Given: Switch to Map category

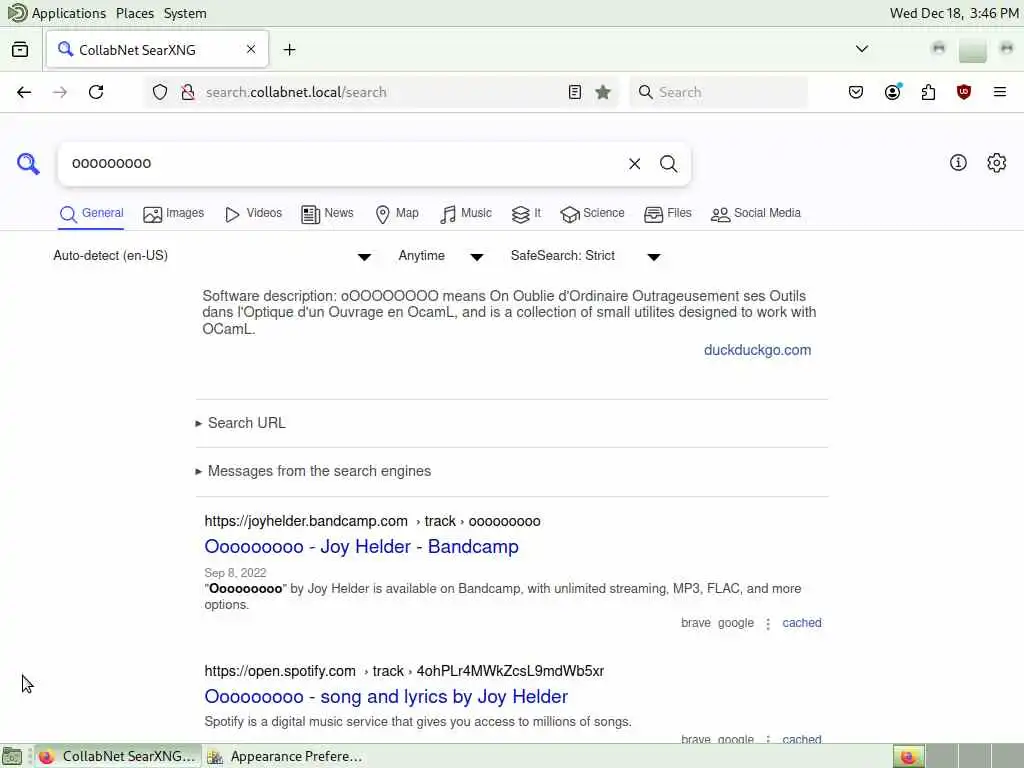Looking at the screenshot, I should click(x=397, y=214).
